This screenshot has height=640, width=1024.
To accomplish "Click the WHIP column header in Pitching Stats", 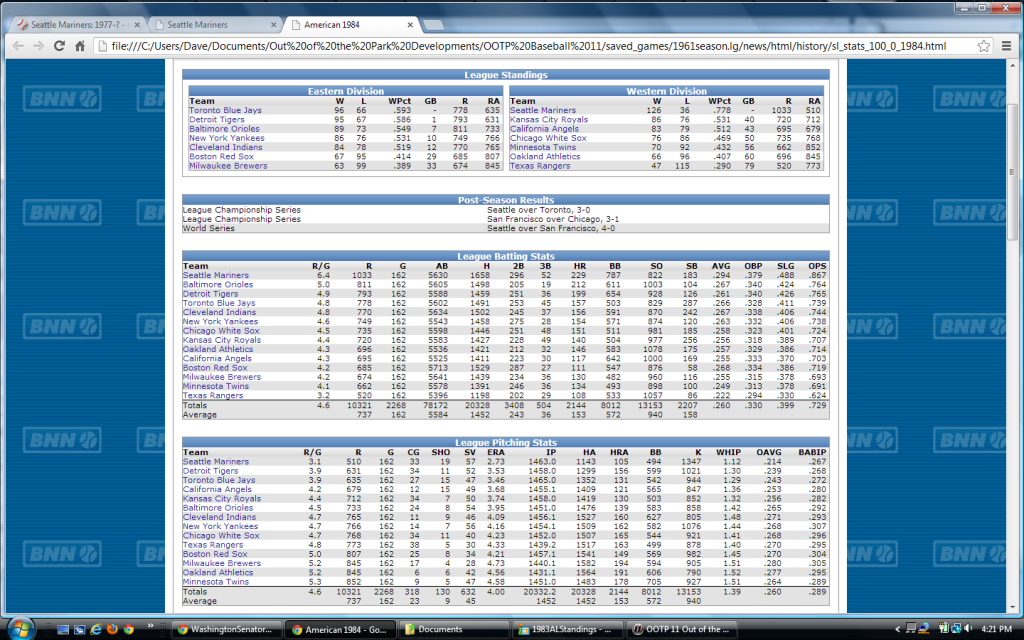I will click(728, 452).
